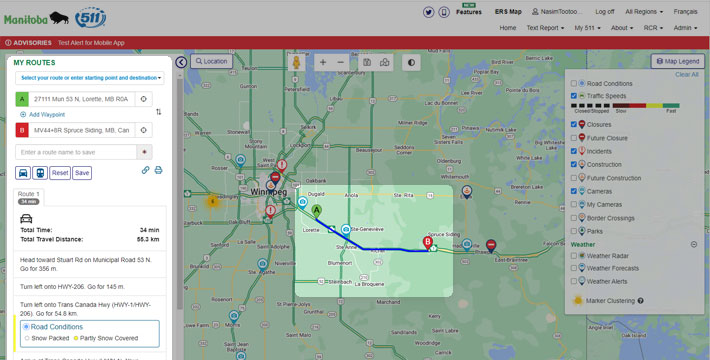
Task: Open the user account NasimTootoo
Action: [x=558, y=12]
